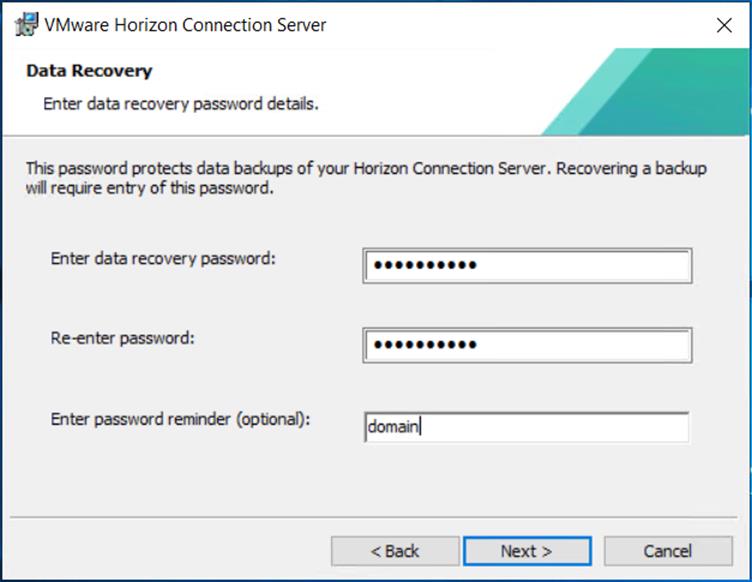
Task: Click the word "domain" in the reminder box
Action: click(393, 427)
